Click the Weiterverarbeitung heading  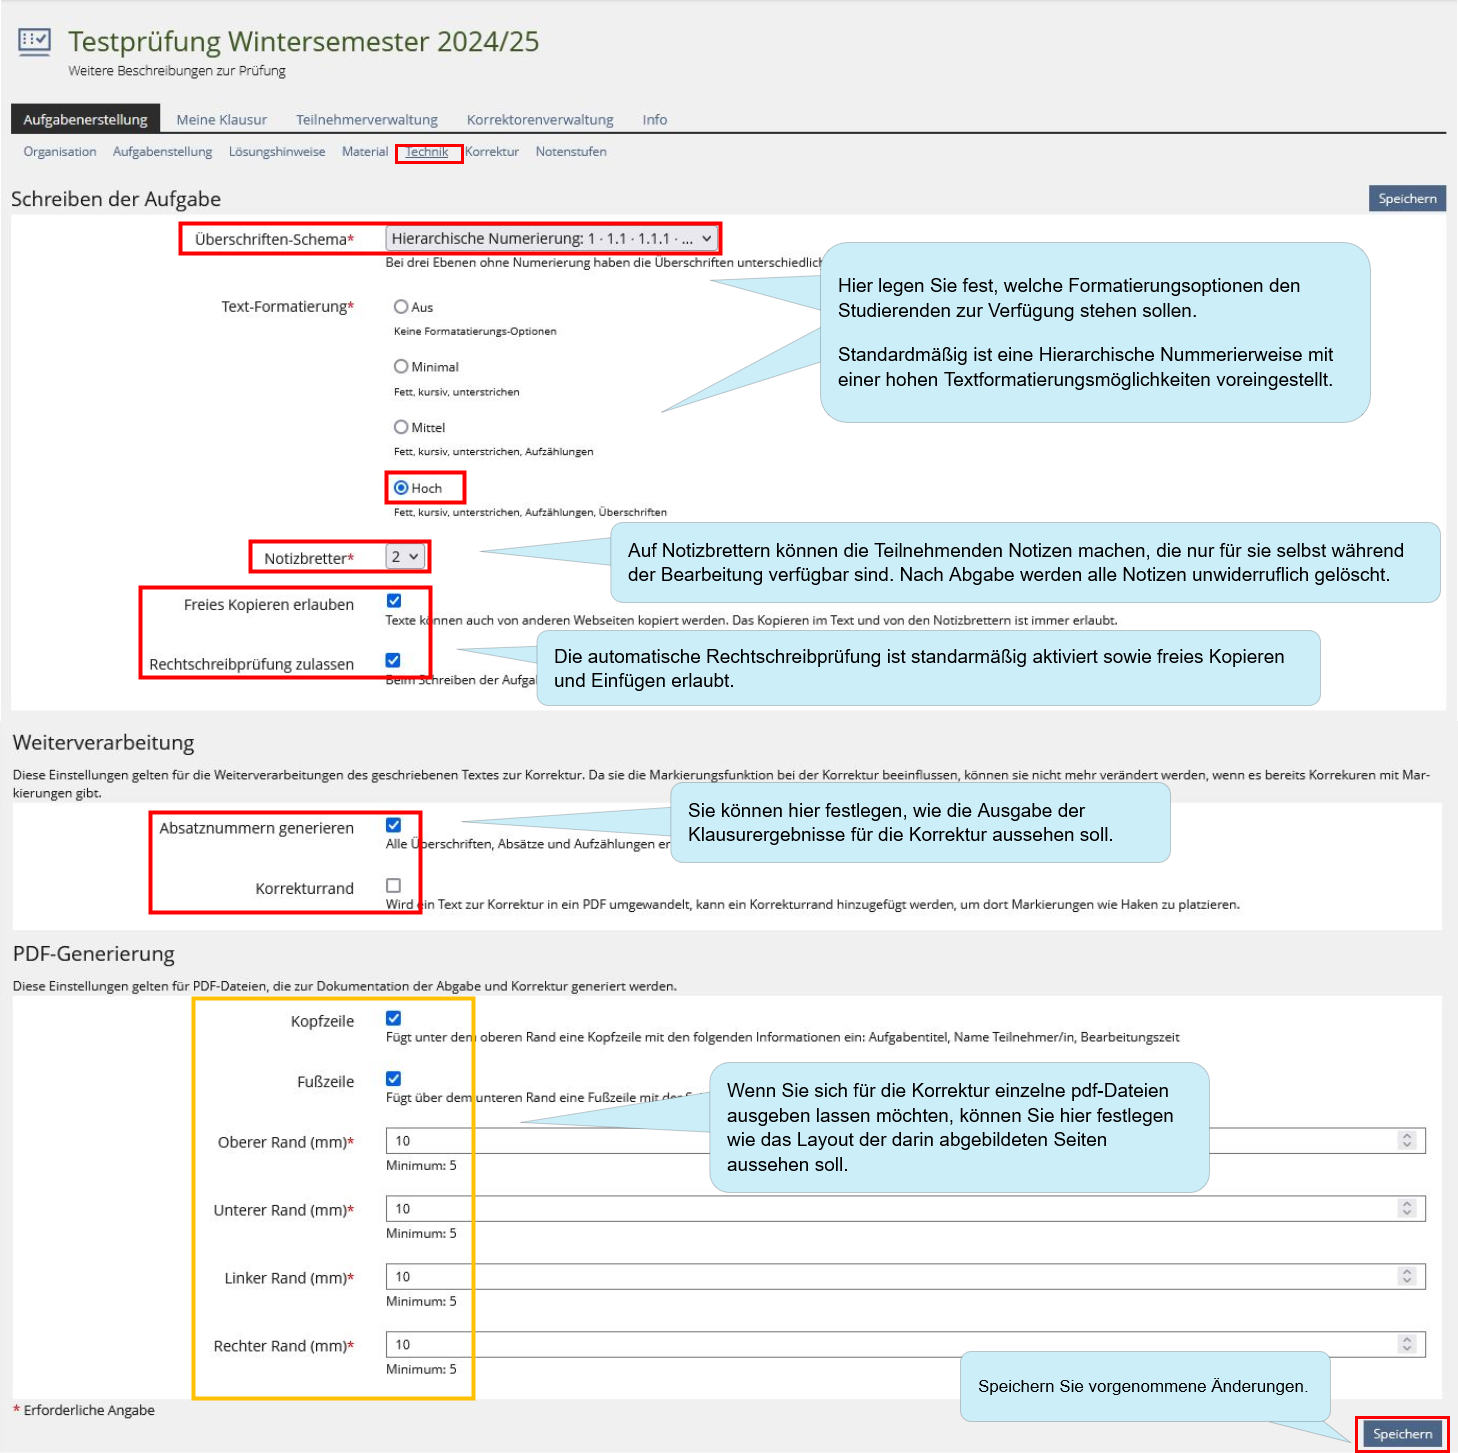point(104,743)
